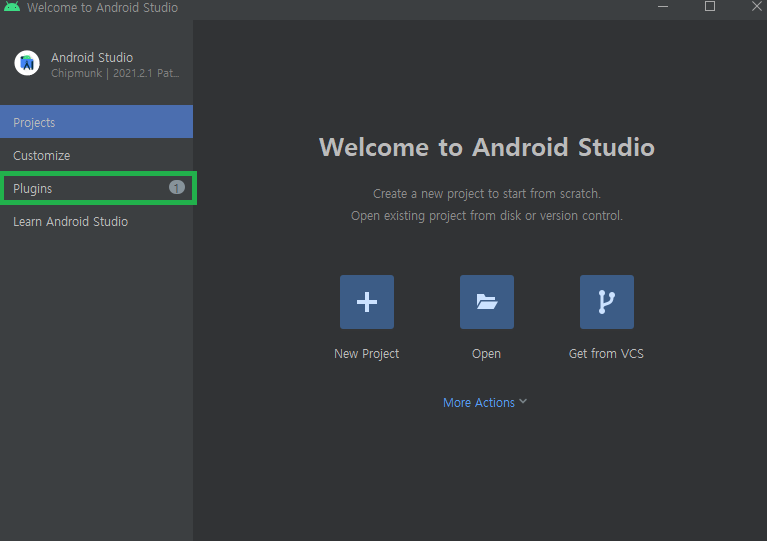Image resolution: width=767 pixels, height=541 pixels.
Task: Open Learn Android Studio section
Action: 96,222
